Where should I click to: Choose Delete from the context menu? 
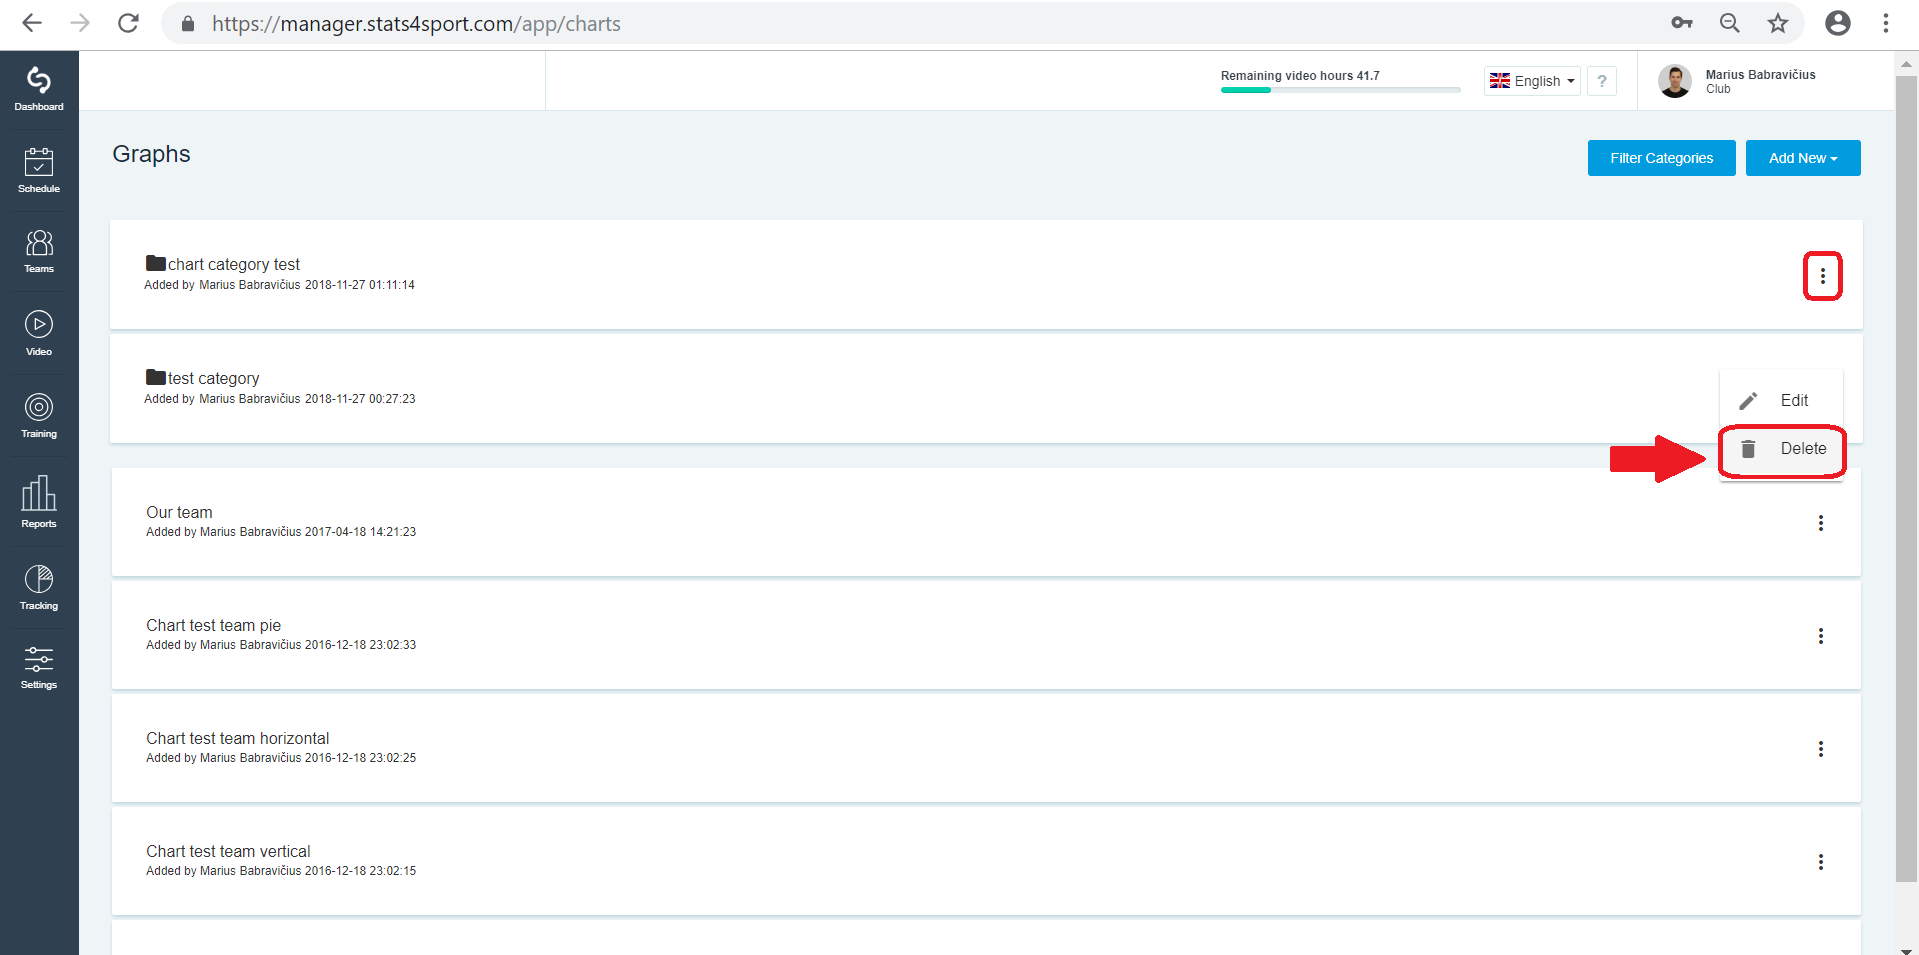coord(1781,449)
